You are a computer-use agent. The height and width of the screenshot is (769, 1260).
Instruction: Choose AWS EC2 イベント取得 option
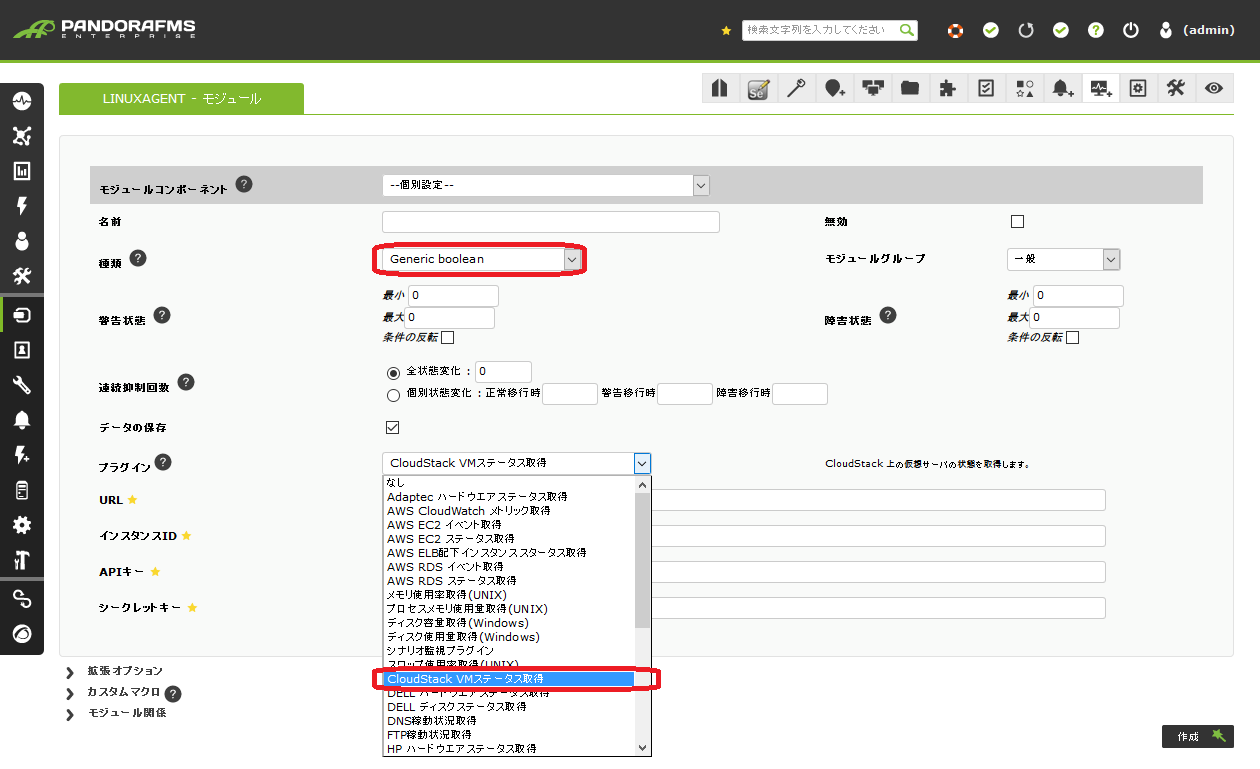point(509,524)
